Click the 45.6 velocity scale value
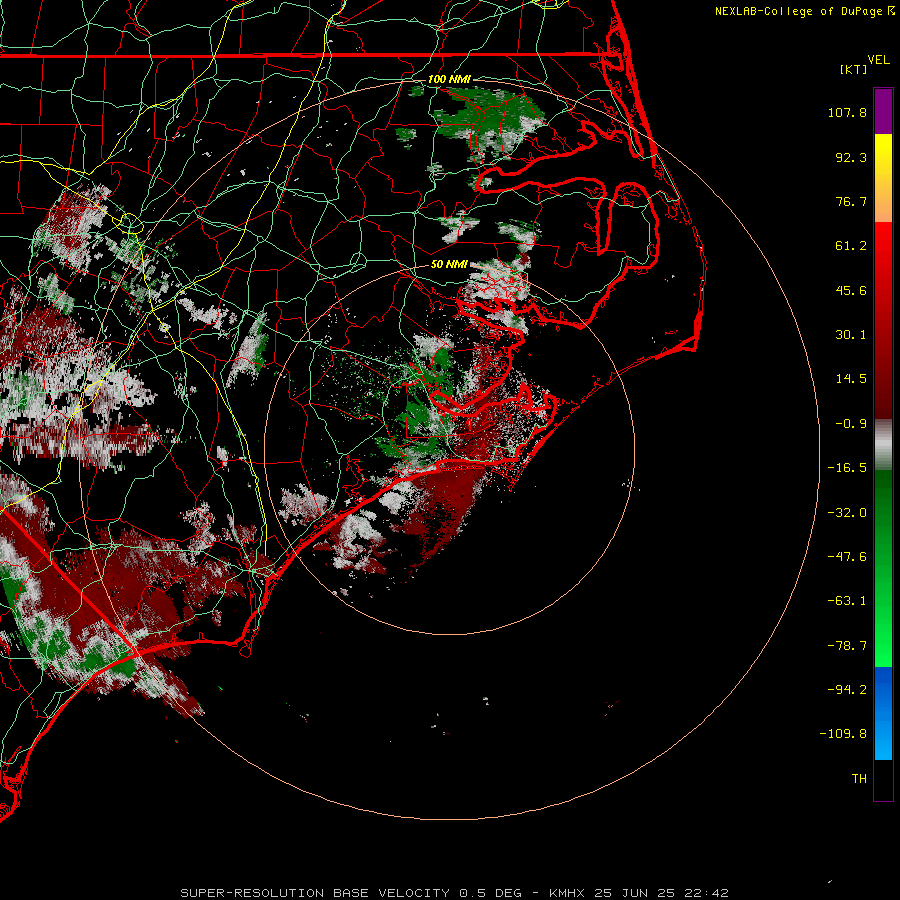The height and width of the screenshot is (900, 900). pyautogui.click(x=851, y=290)
